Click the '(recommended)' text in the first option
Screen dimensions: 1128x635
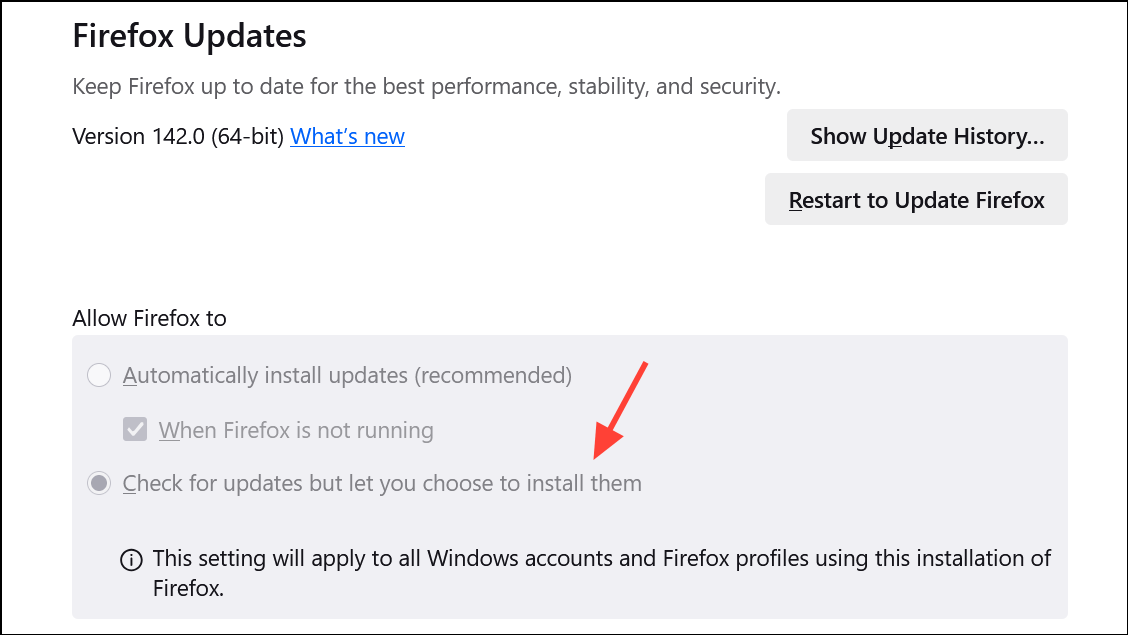click(493, 375)
